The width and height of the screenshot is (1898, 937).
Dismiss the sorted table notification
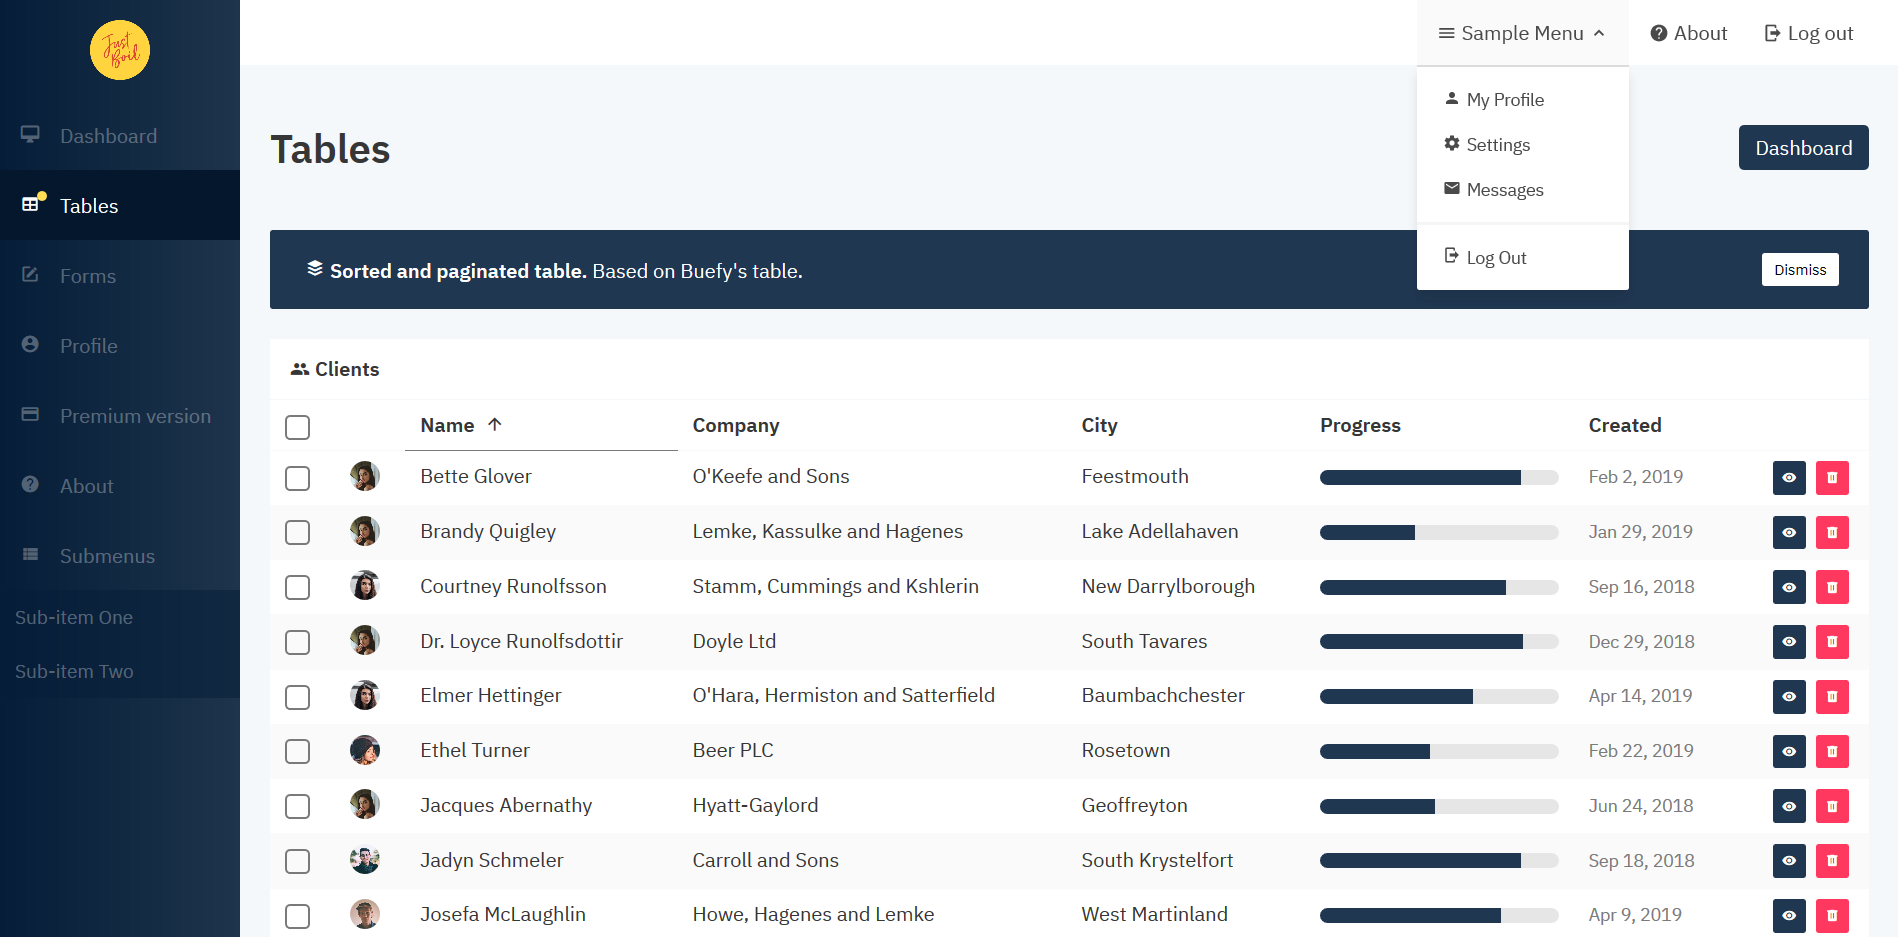(1799, 270)
